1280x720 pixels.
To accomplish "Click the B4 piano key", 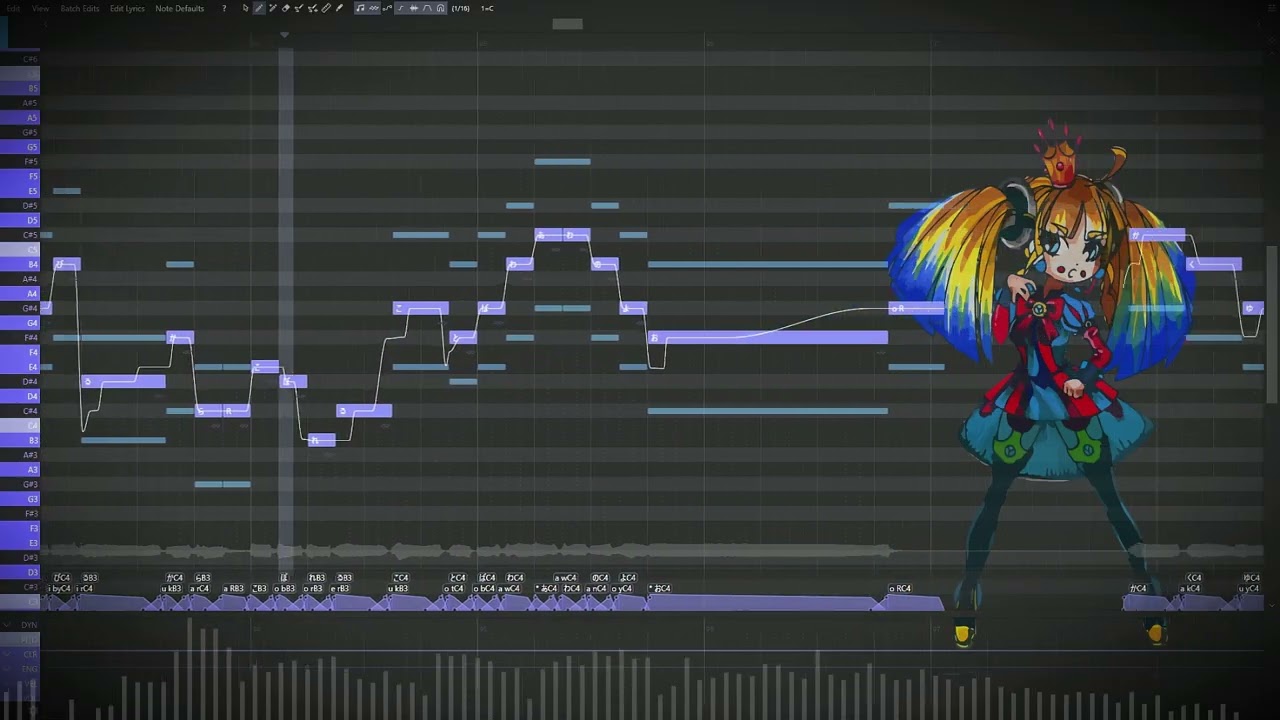I will (20, 264).
